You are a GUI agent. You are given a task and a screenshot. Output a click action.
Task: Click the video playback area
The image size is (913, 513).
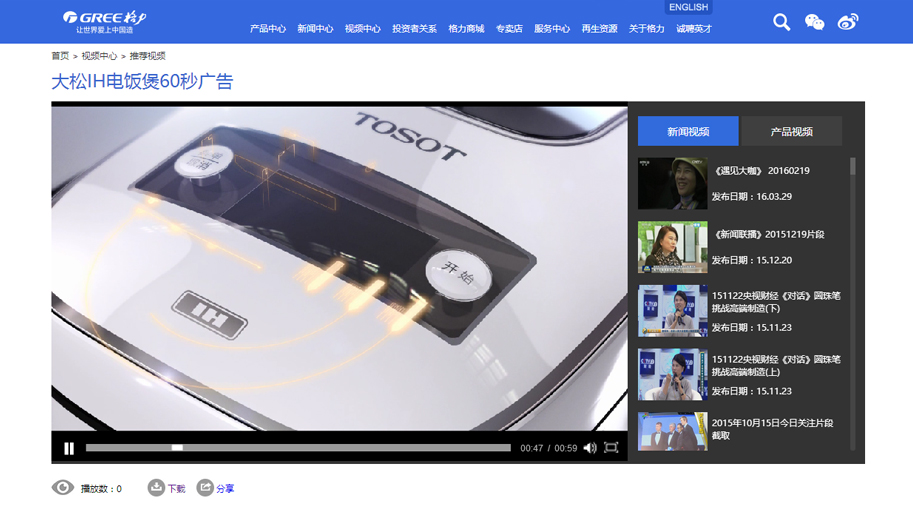(x=339, y=268)
